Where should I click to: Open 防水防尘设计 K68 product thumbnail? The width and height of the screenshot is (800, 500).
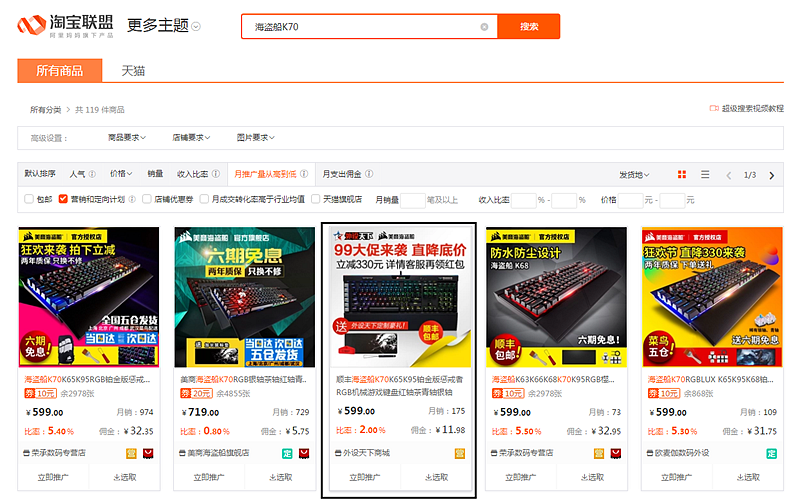[x=556, y=297]
